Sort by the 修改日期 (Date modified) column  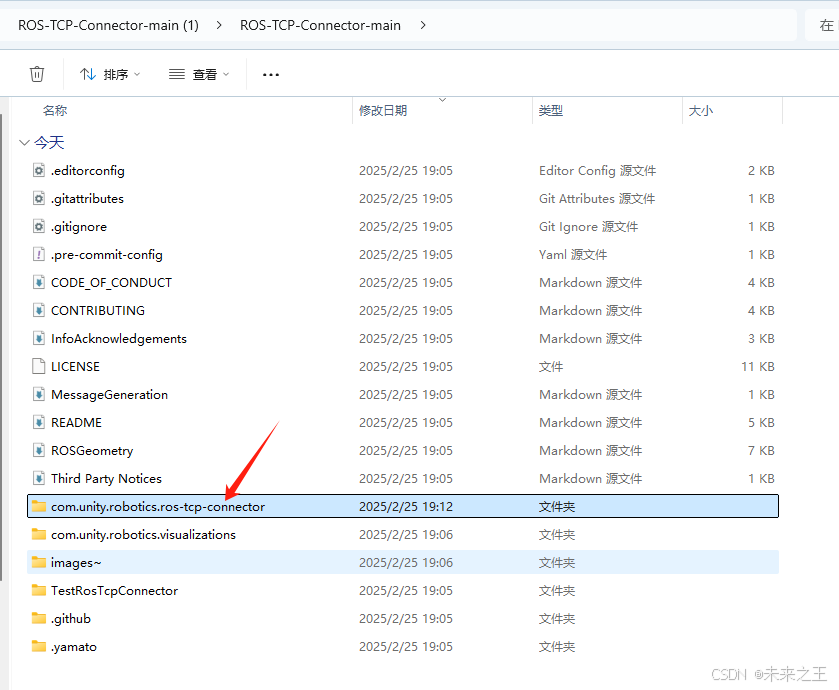(x=383, y=111)
